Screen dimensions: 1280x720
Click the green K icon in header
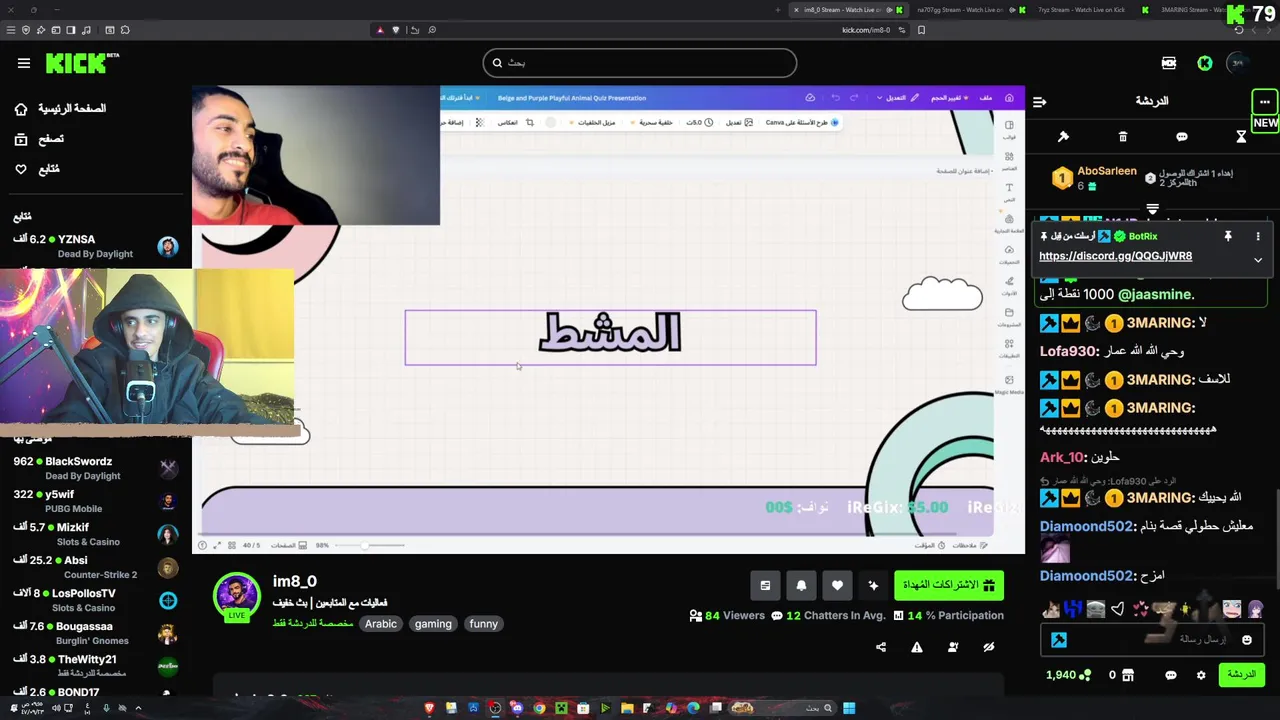(1205, 63)
